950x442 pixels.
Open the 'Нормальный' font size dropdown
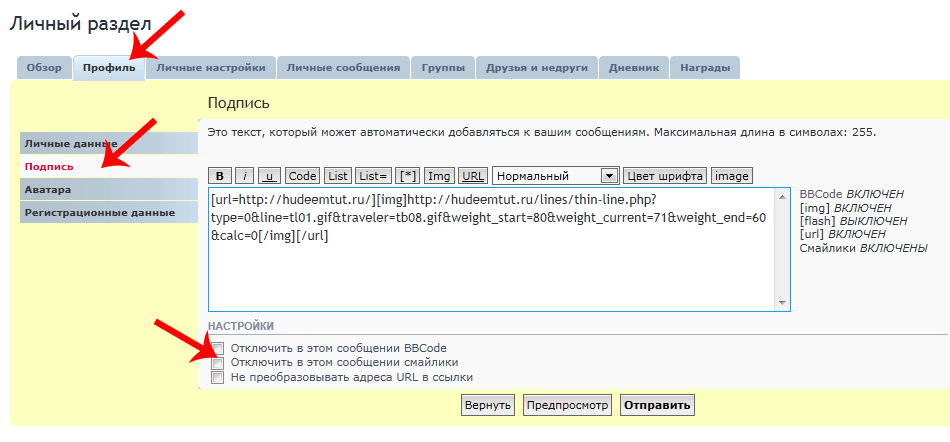556,176
